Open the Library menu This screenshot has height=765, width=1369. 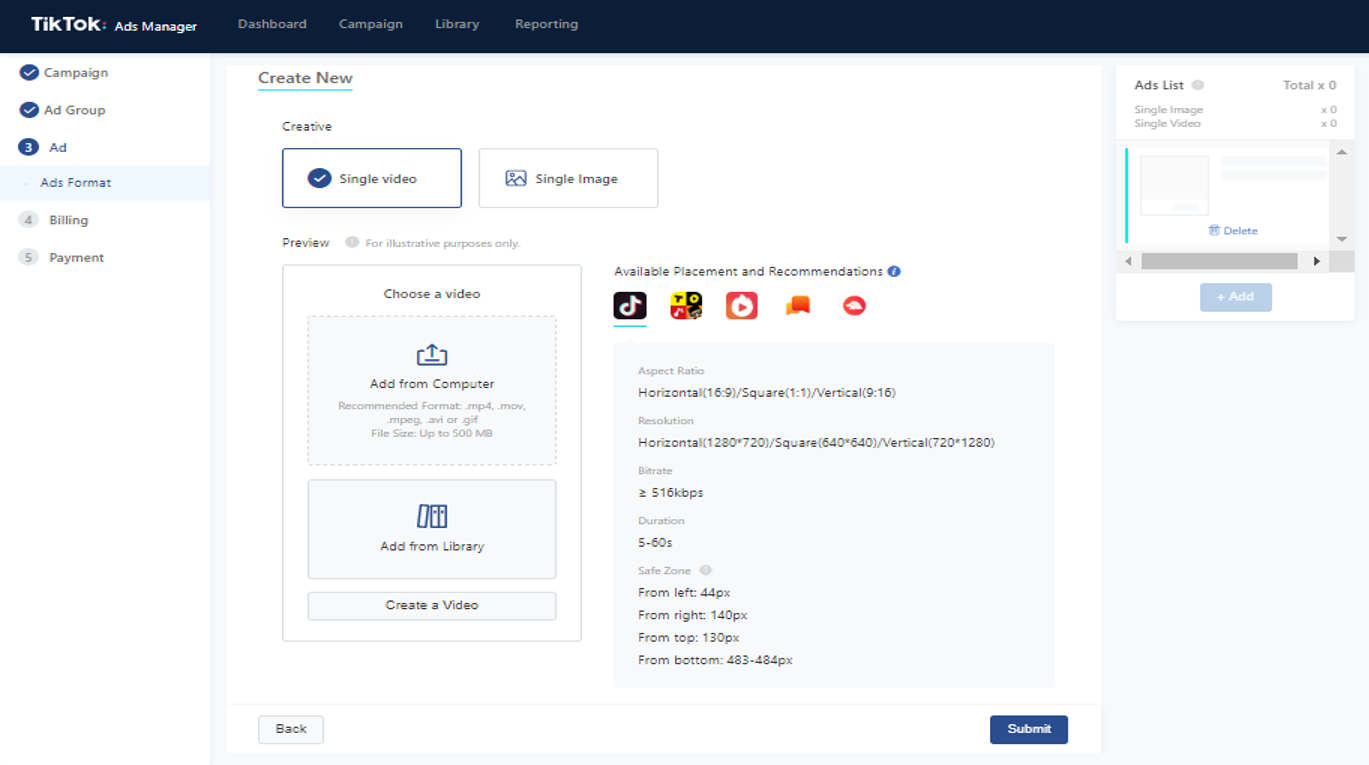[457, 24]
